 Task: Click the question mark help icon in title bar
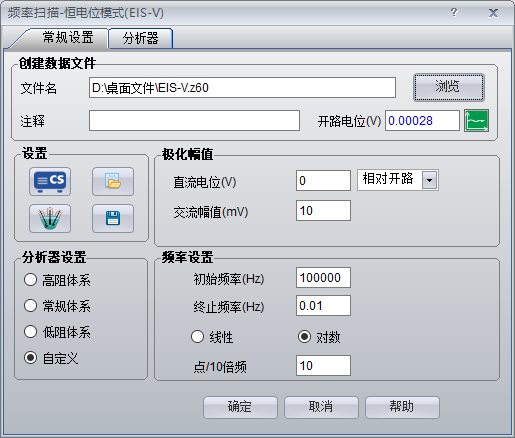click(454, 13)
